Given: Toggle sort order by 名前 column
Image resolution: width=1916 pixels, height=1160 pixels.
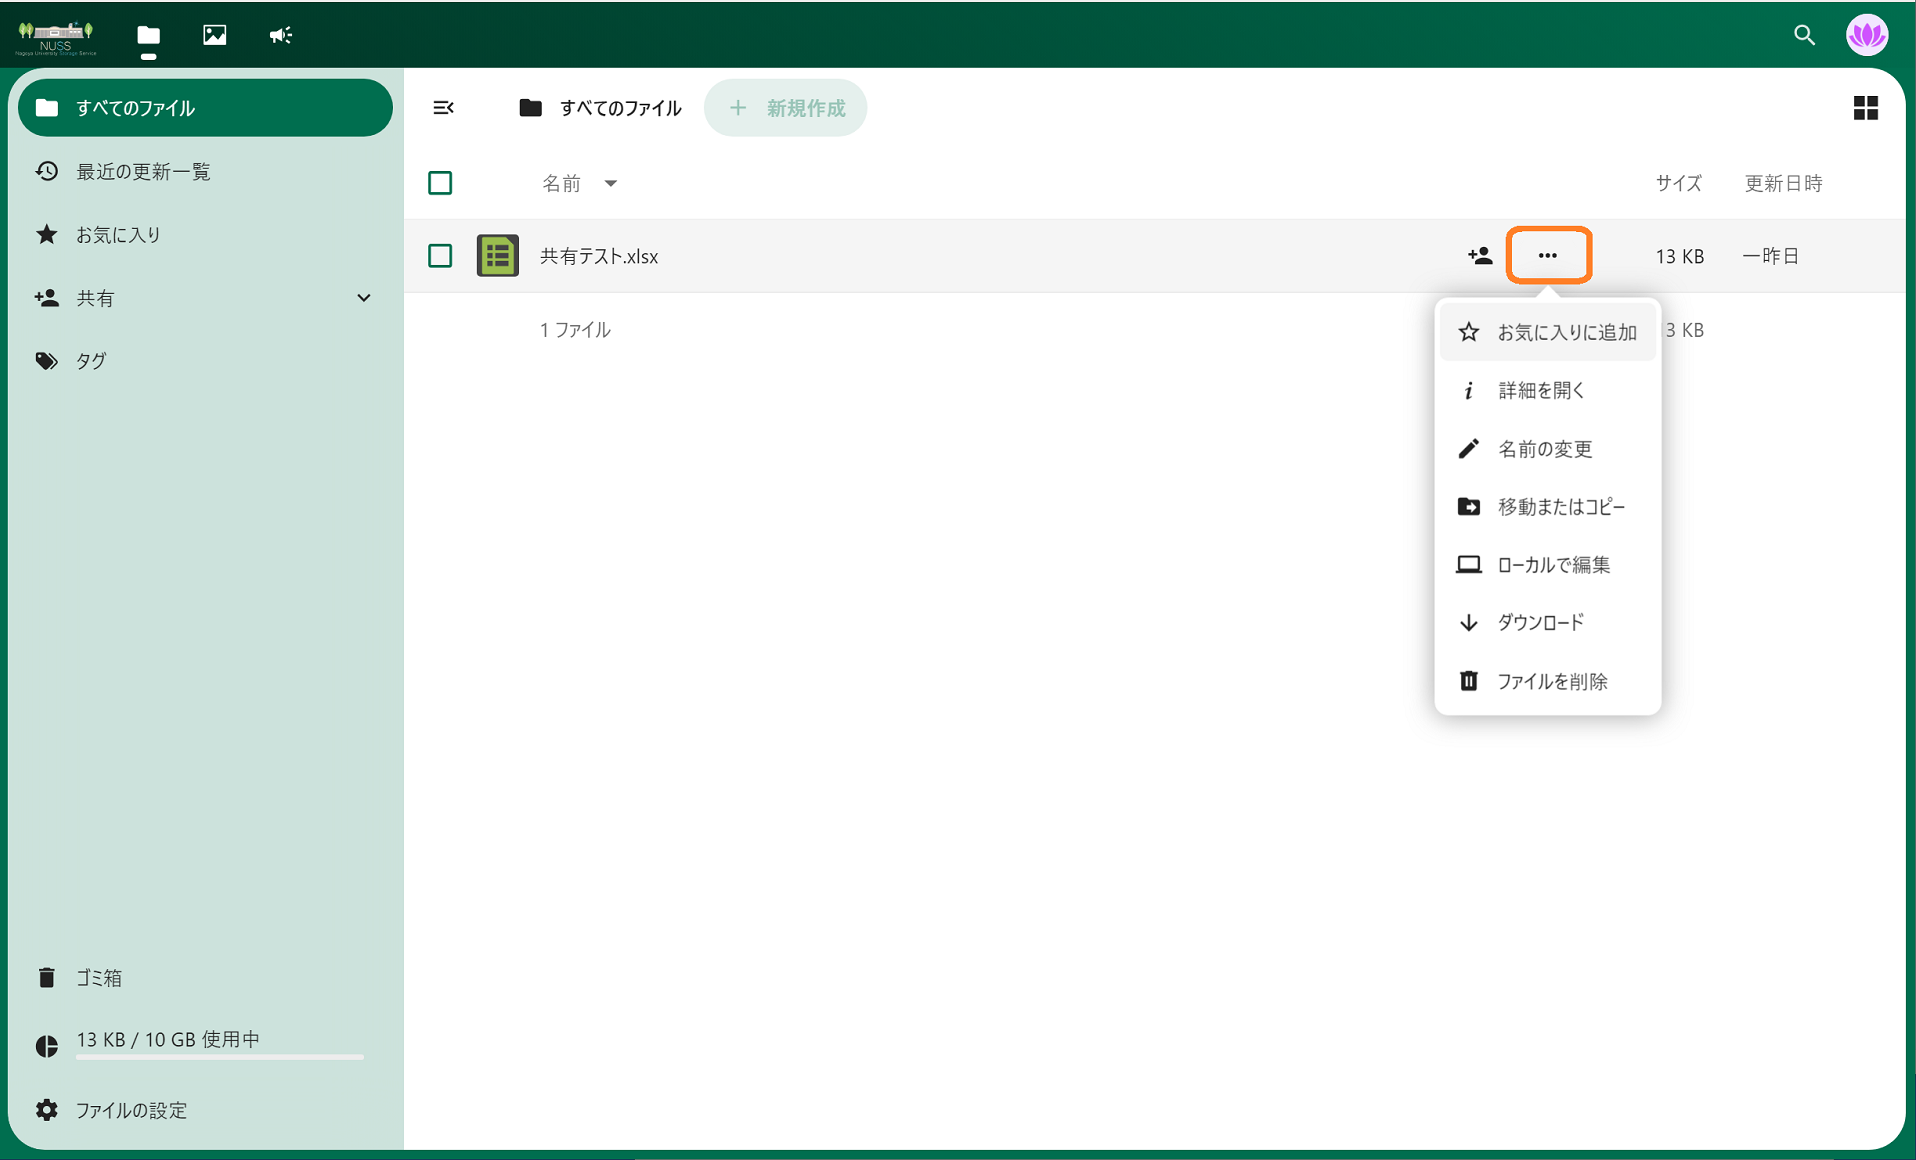Looking at the screenshot, I should click(x=562, y=183).
